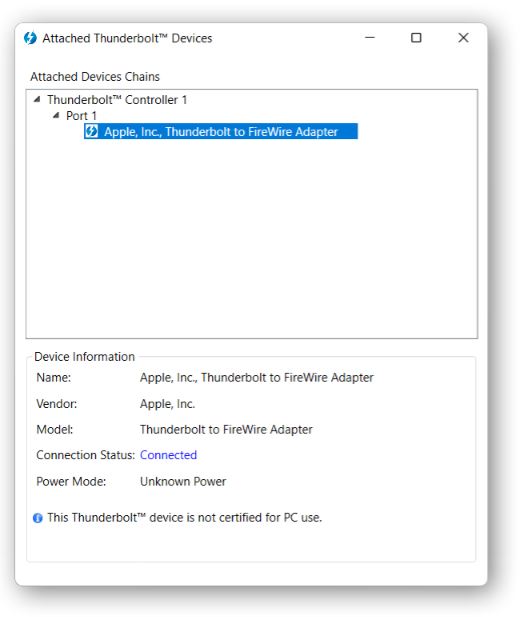Click the not certified for PC use message

coord(185,518)
